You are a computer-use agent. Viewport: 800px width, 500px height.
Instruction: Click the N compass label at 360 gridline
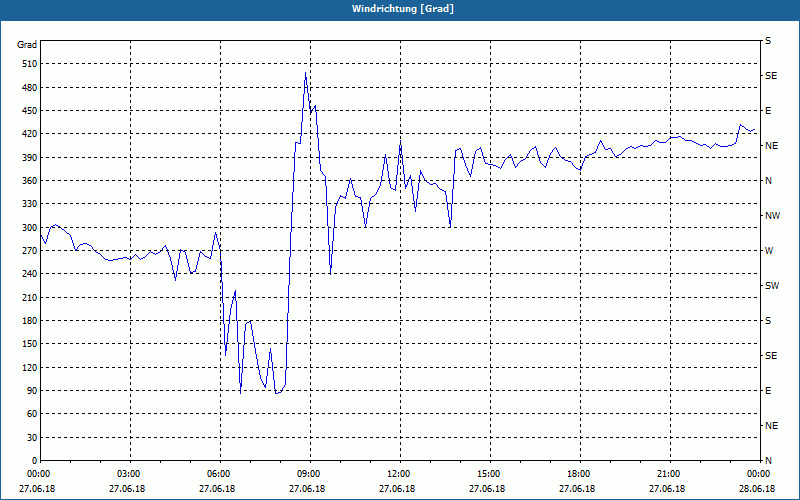pos(768,181)
